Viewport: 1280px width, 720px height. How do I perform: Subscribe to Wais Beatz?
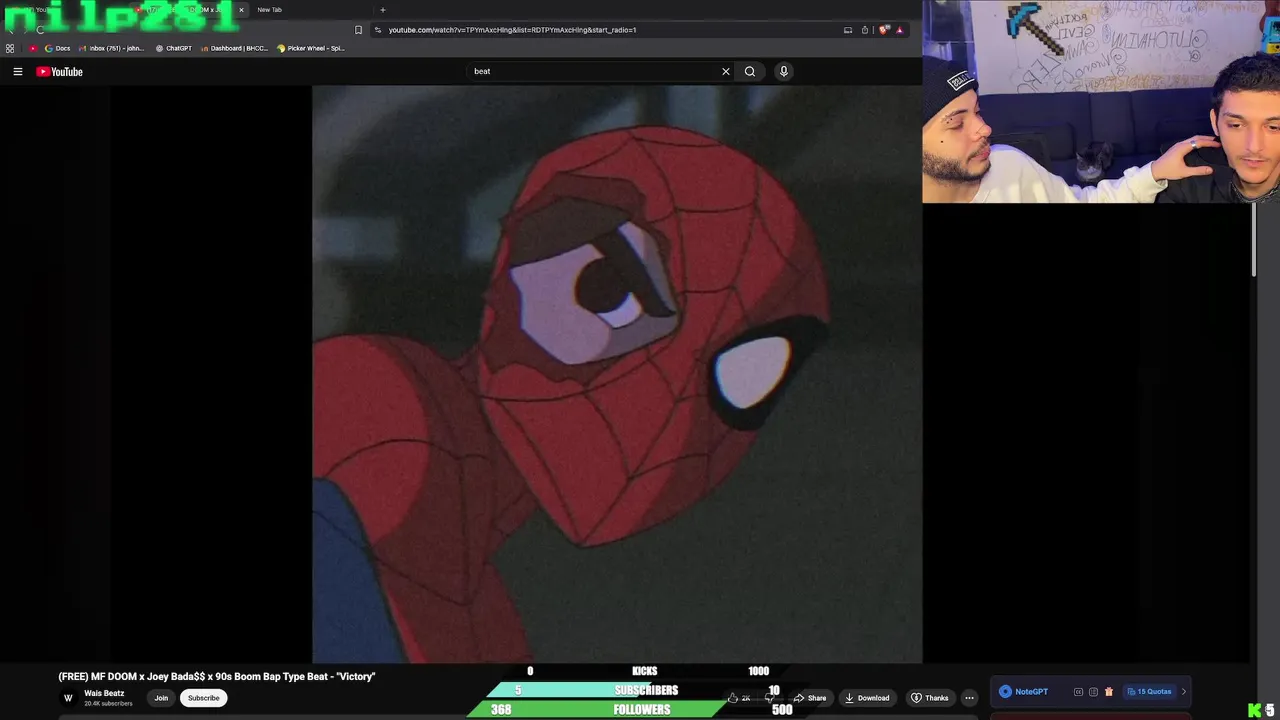click(203, 698)
